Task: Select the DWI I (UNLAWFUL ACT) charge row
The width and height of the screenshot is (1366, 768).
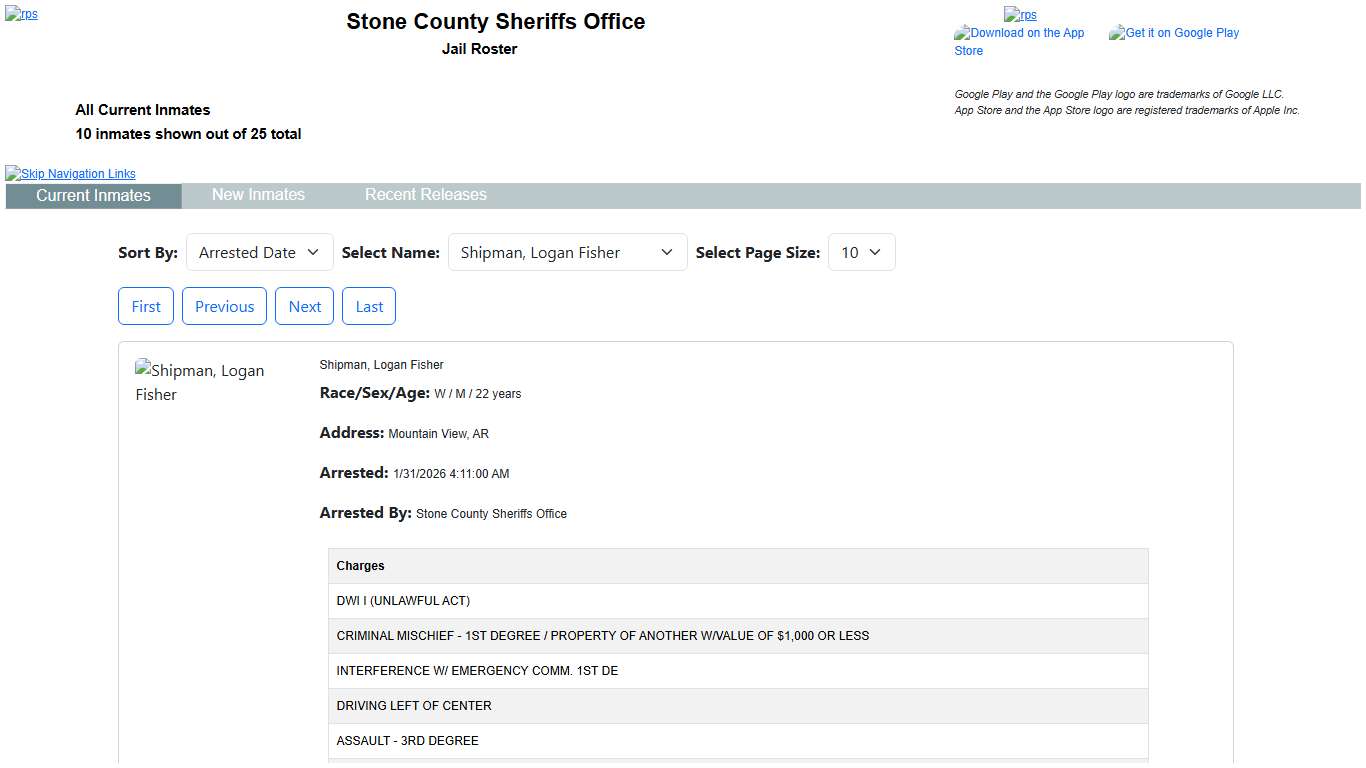Action: pos(738,601)
